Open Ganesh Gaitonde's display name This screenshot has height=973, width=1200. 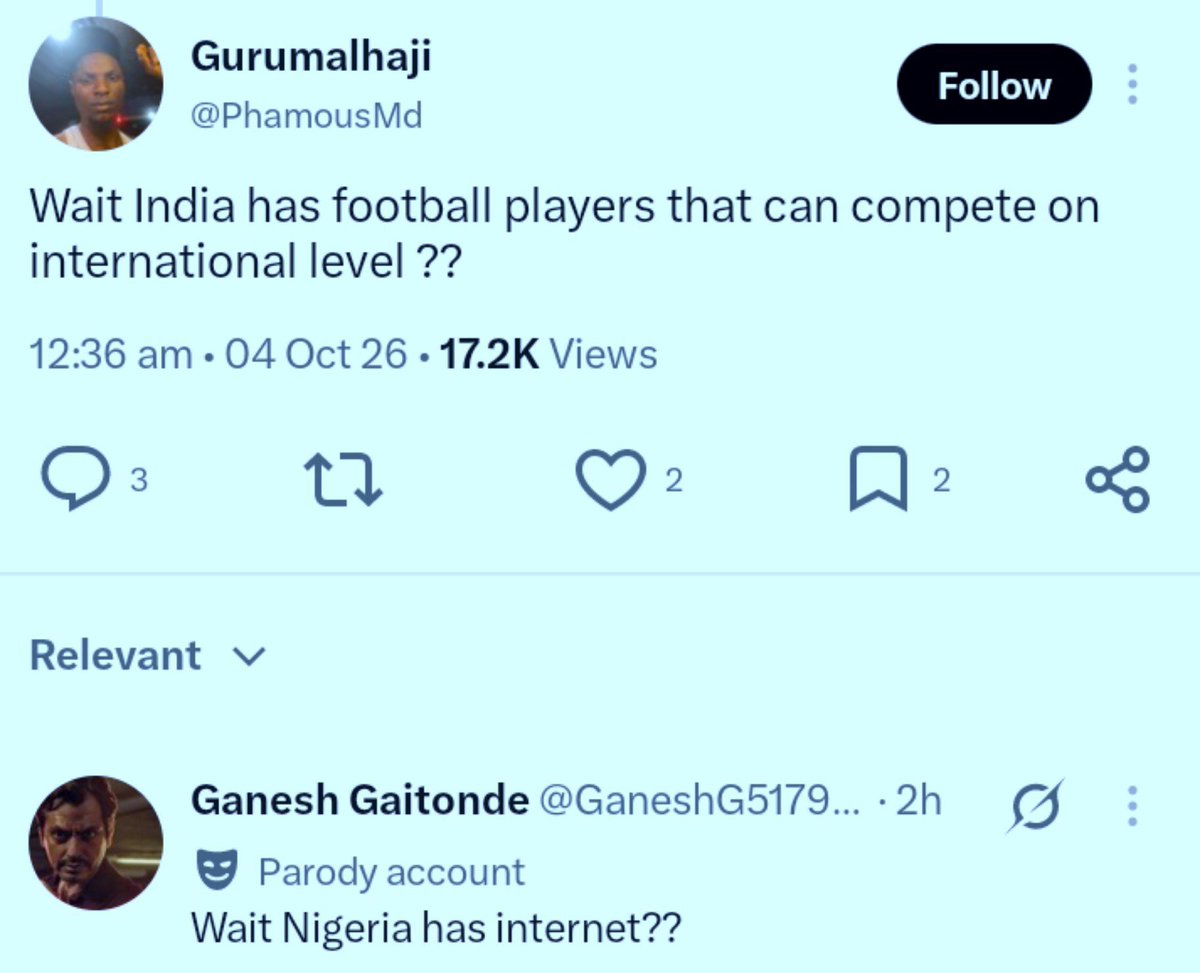pyautogui.click(x=360, y=799)
